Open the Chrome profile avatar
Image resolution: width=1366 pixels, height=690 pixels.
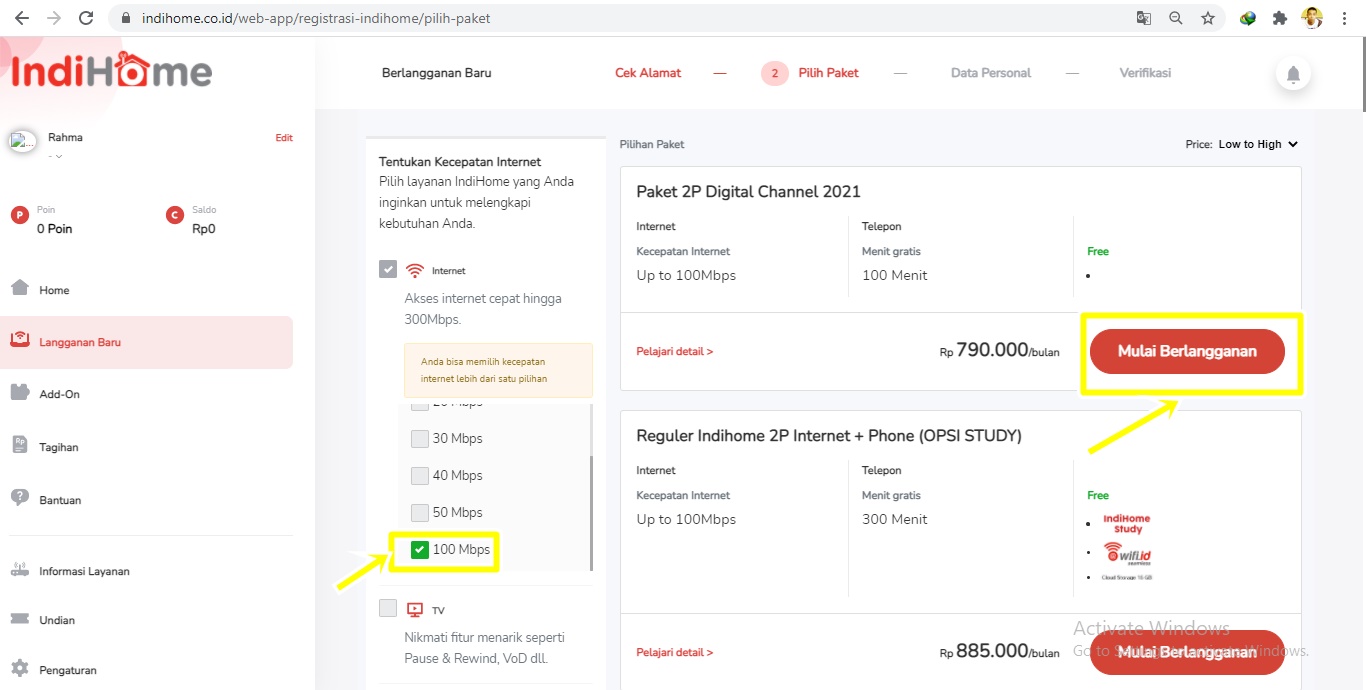coord(1312,18)
